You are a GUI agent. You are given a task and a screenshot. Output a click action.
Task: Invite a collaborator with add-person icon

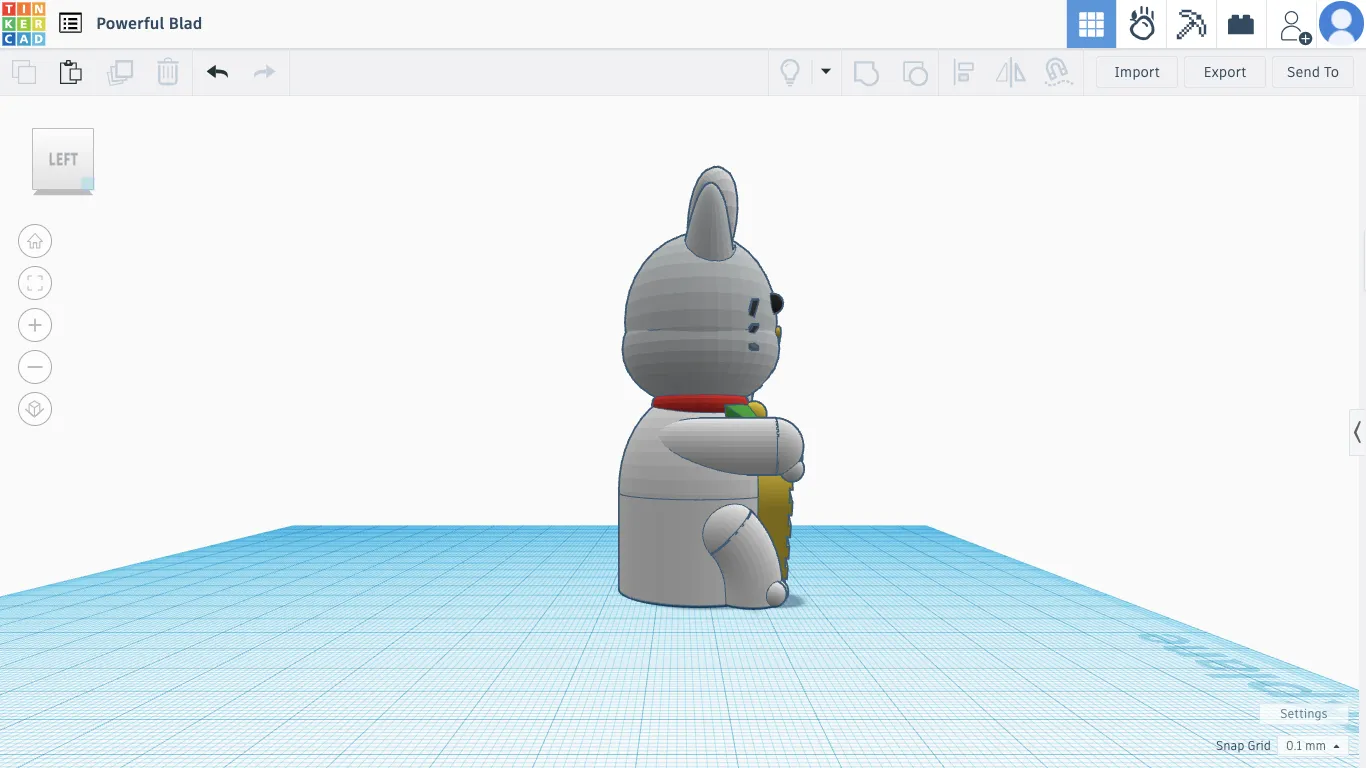[1294, 25]
